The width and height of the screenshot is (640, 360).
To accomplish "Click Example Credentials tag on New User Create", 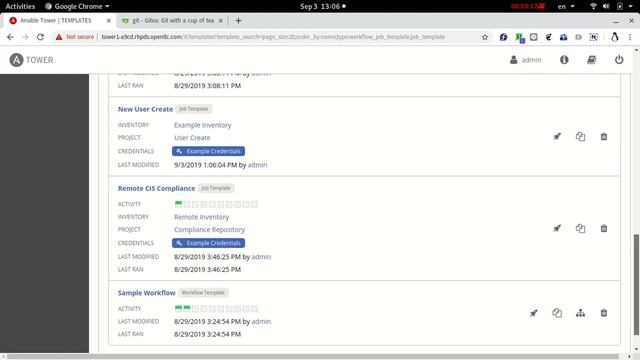I will (209, 151).
